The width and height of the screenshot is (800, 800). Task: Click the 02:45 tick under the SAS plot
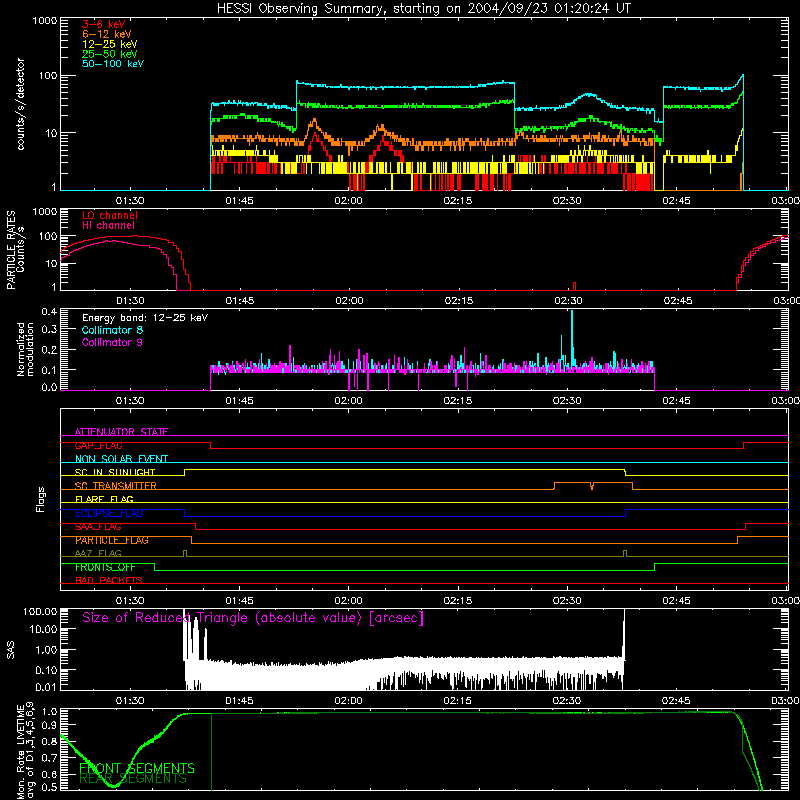677,701
